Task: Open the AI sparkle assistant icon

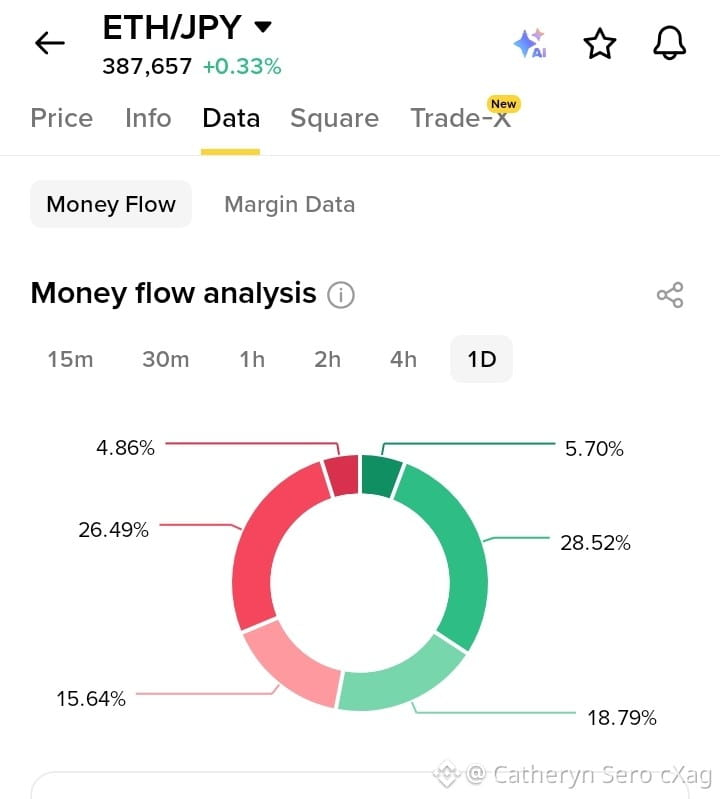Action: (530, 43)
